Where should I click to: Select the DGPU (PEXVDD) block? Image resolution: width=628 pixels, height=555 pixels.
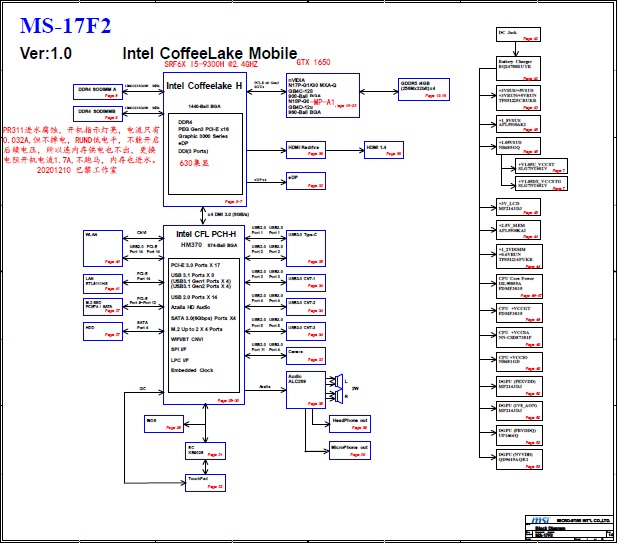click(519, 387)
